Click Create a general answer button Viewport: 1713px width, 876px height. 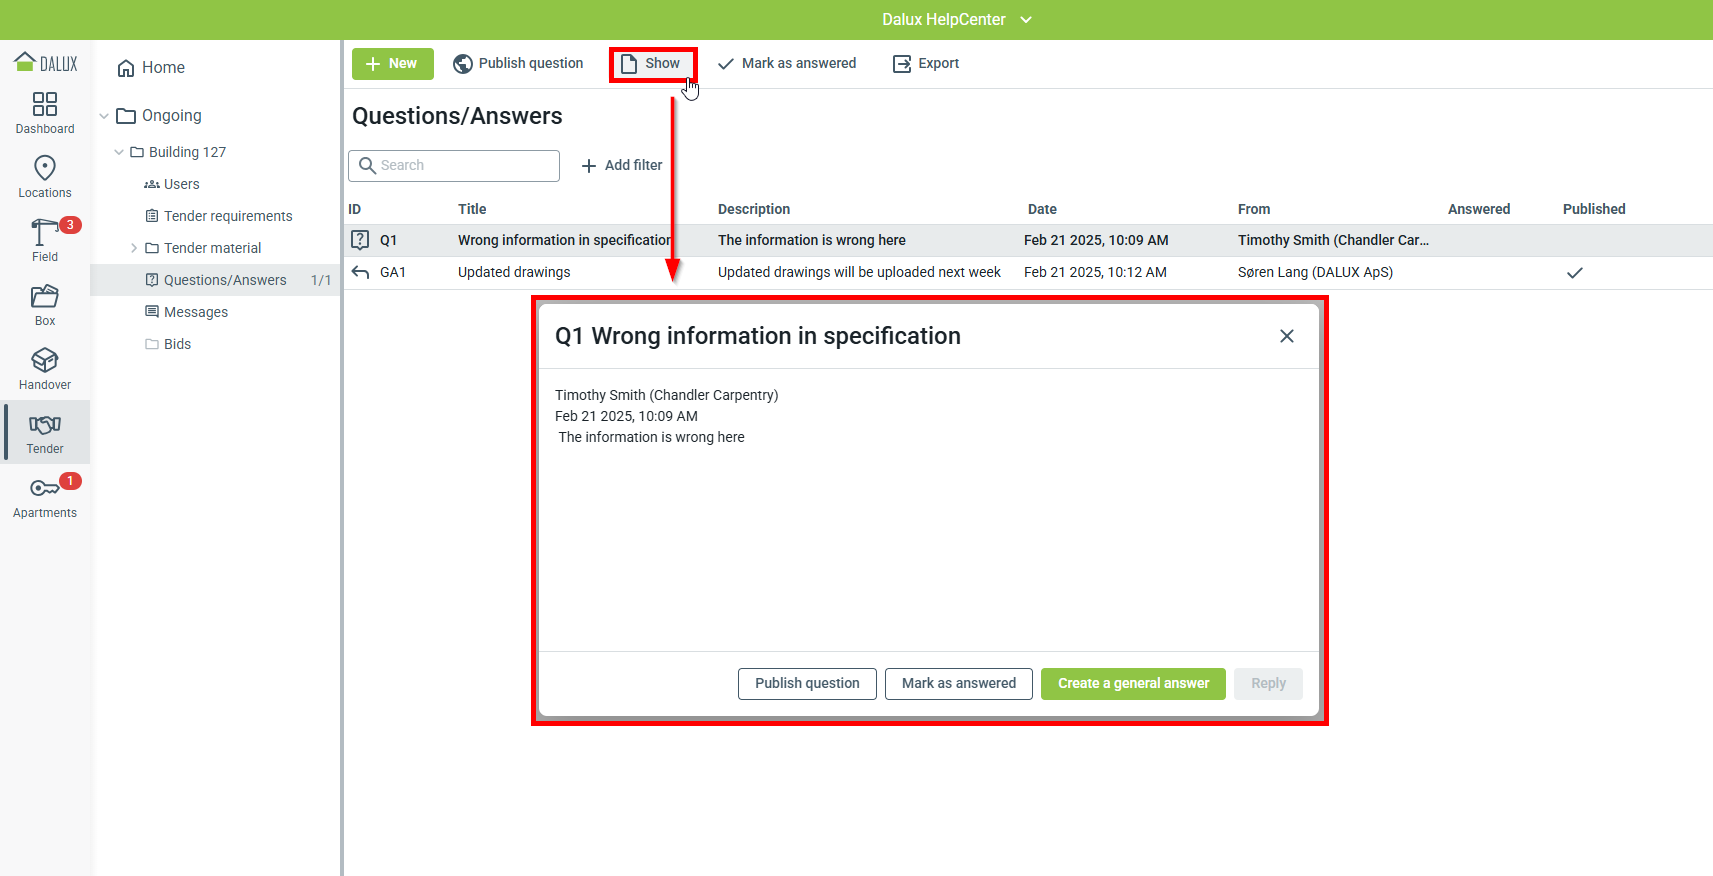tap(1133, 684)
